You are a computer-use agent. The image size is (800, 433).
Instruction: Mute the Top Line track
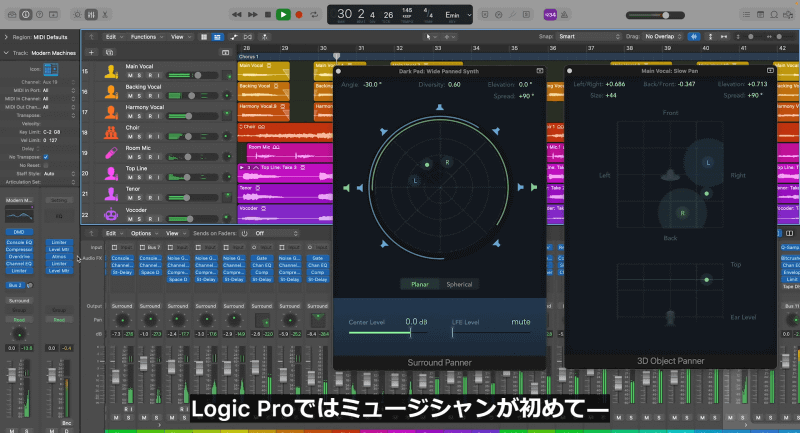[130, 177]
